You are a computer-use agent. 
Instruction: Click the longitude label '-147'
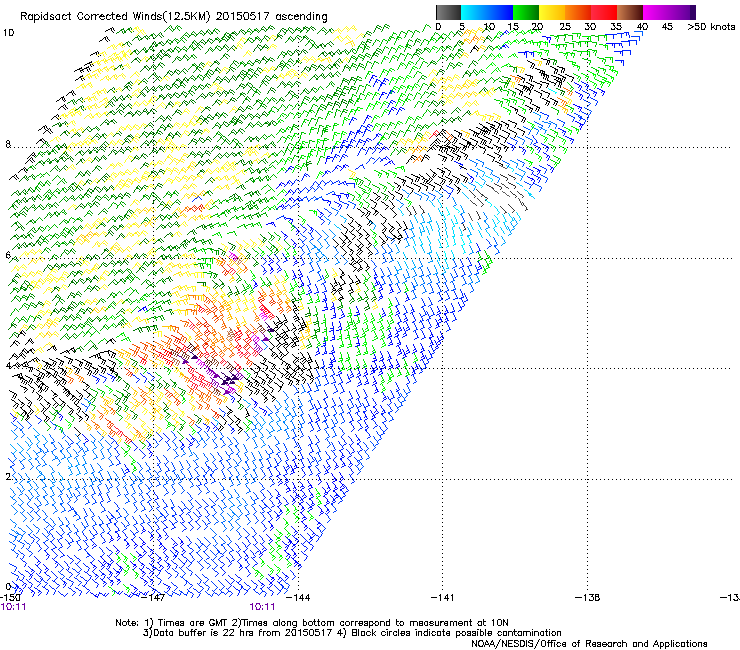[153, 597]
